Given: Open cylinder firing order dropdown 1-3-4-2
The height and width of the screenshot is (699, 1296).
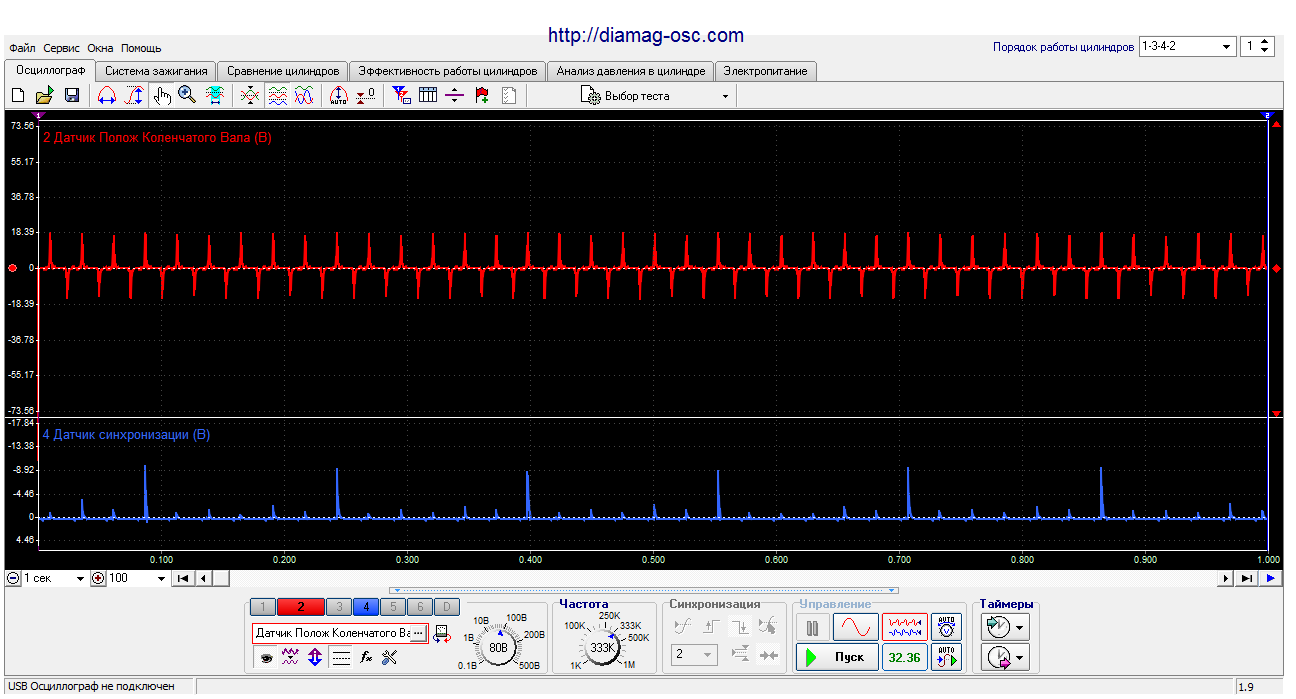Looking at the screenshot, I should point(1187,47).
